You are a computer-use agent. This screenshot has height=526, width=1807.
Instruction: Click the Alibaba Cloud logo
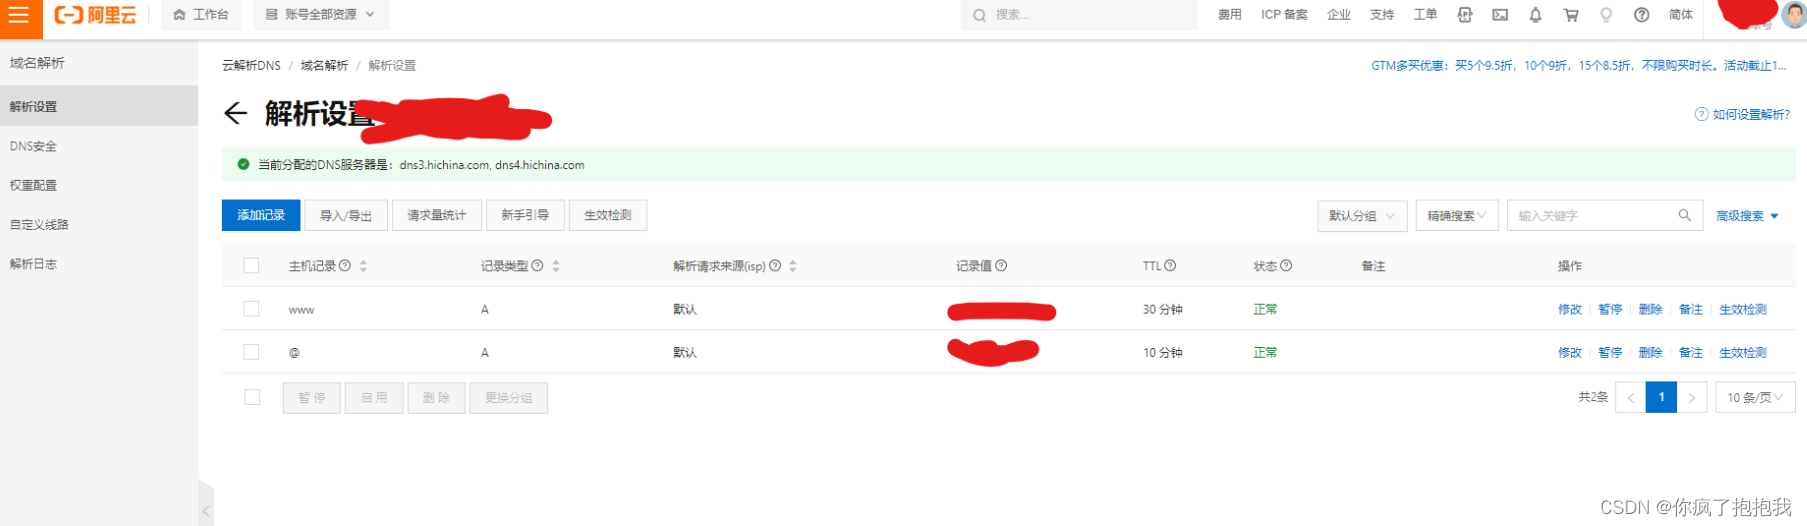coord(95,15)
